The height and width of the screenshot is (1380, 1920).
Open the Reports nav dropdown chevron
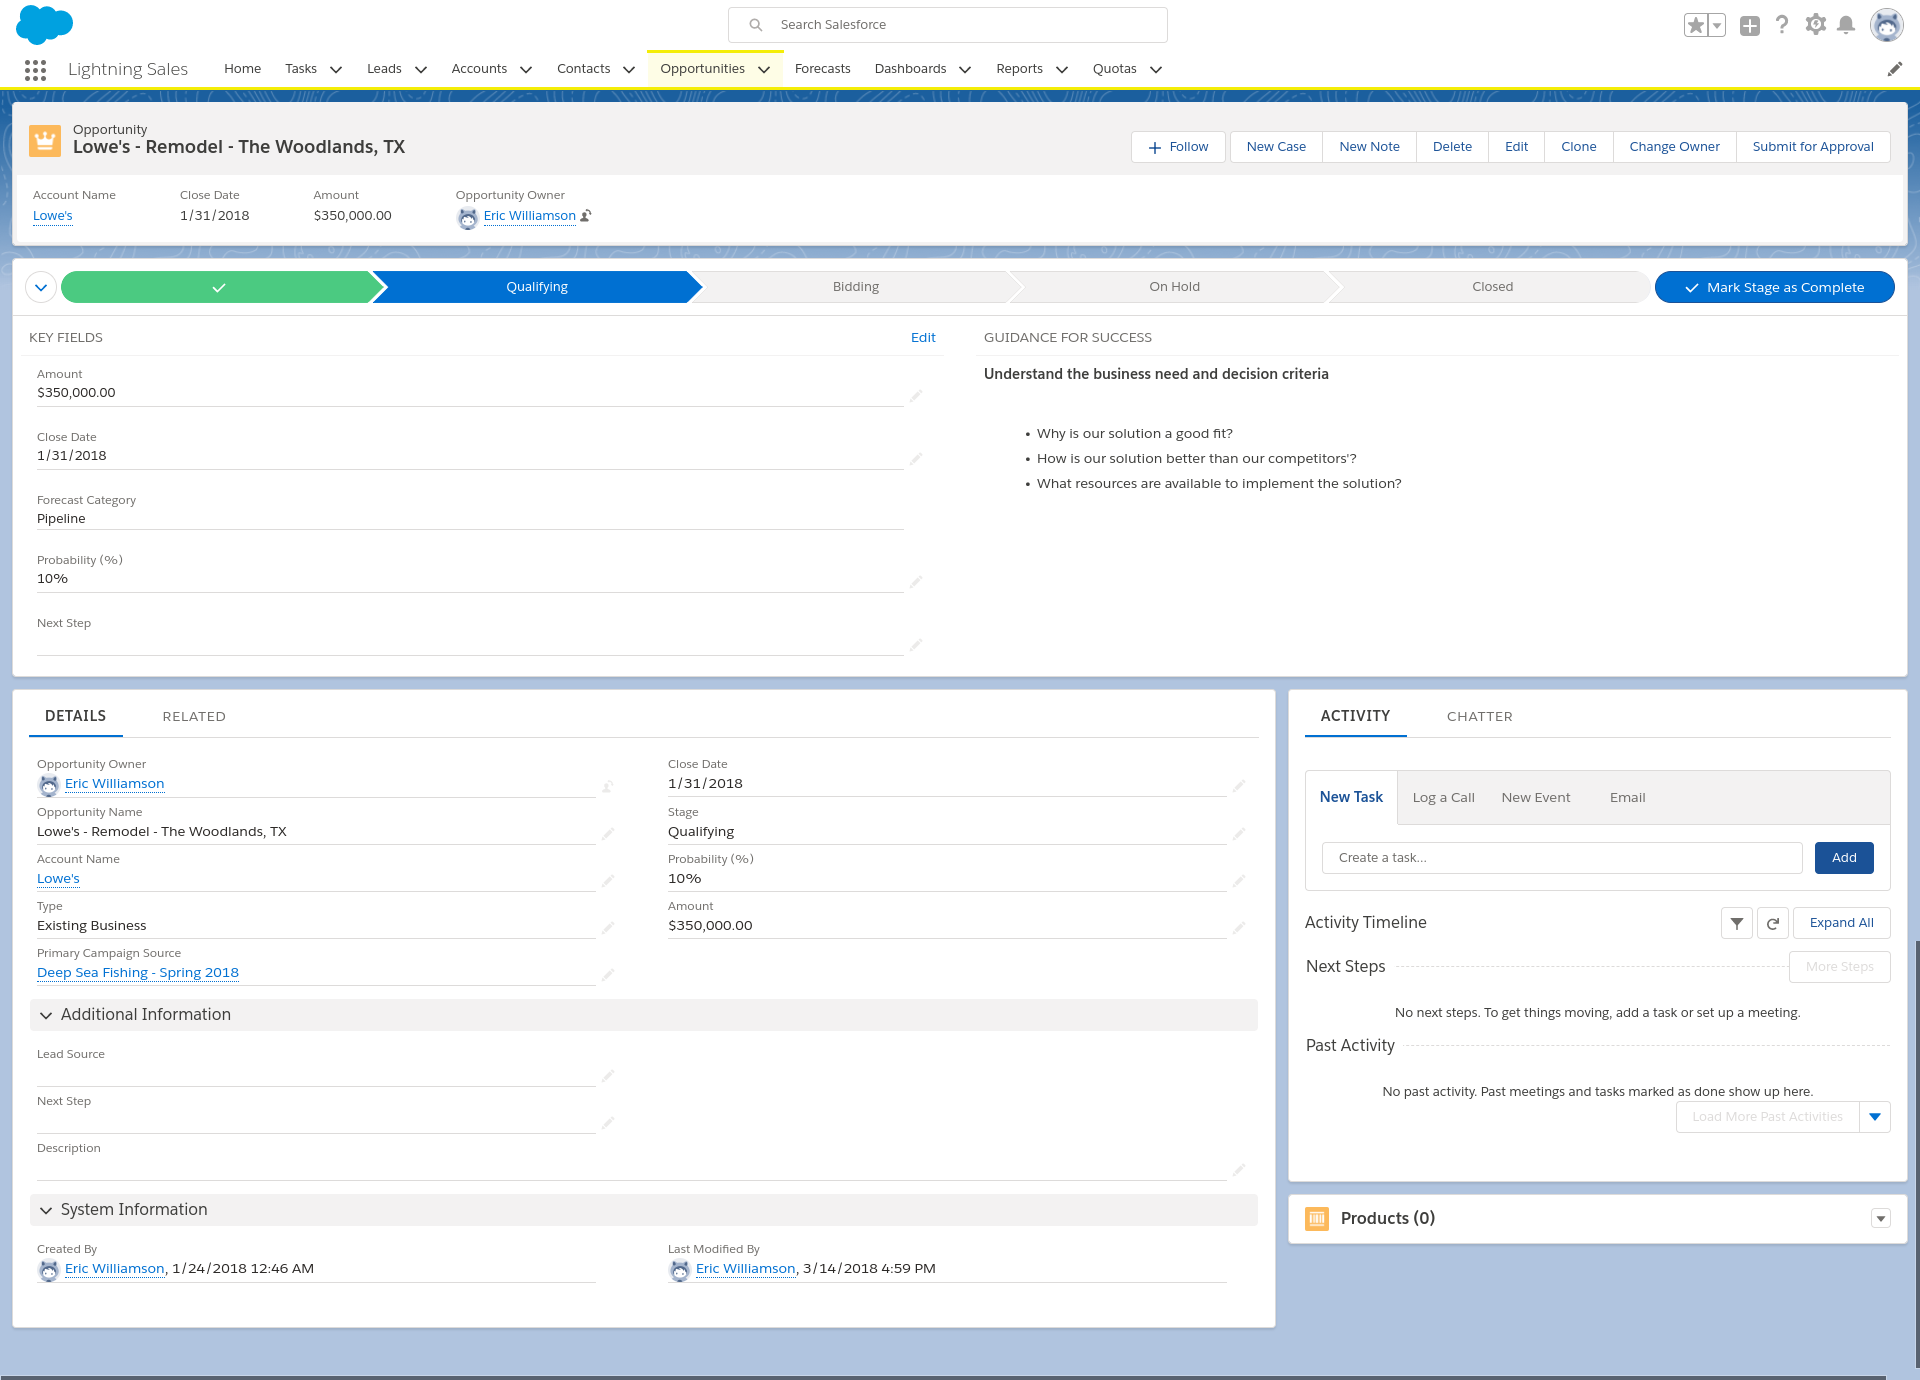coord(1062,69)
